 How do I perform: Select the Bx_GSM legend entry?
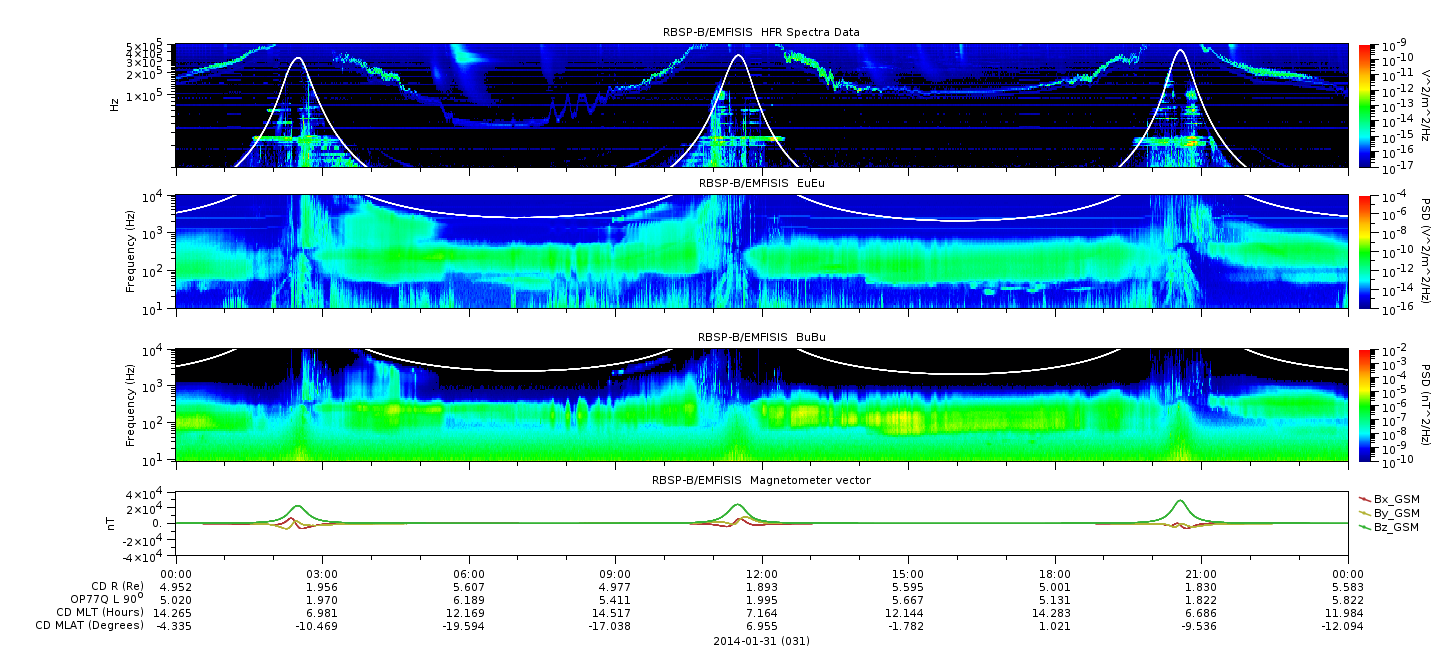coord(1396,498)
